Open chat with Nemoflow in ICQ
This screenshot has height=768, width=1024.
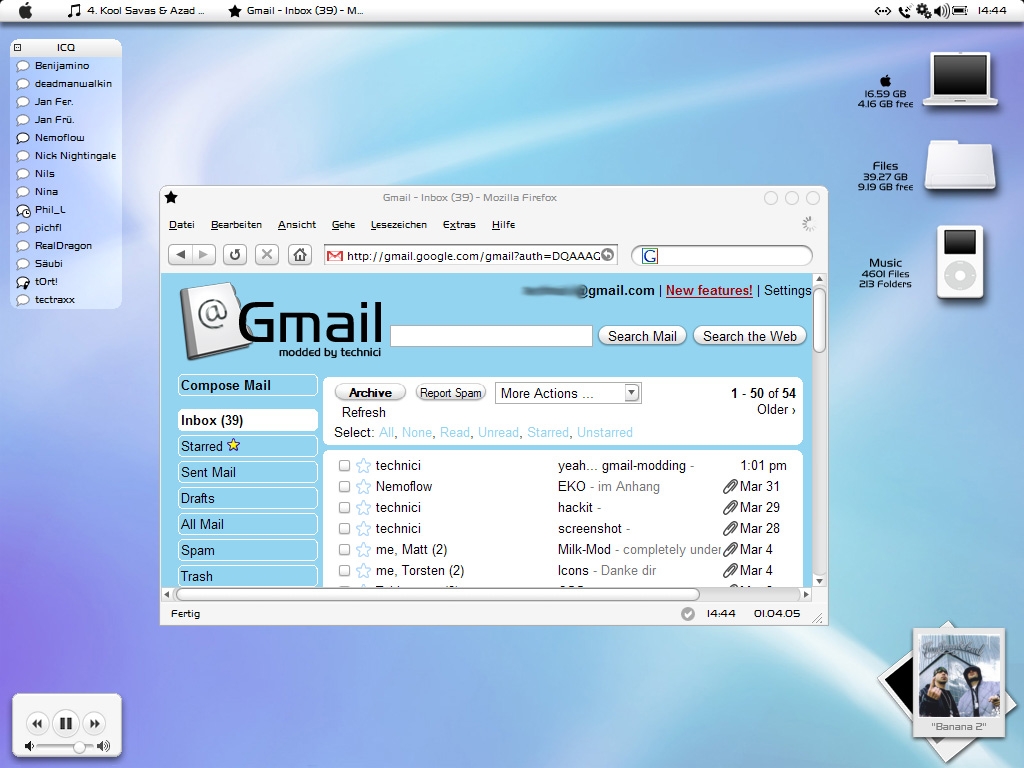pyautogui.click(x=59, y=138)
